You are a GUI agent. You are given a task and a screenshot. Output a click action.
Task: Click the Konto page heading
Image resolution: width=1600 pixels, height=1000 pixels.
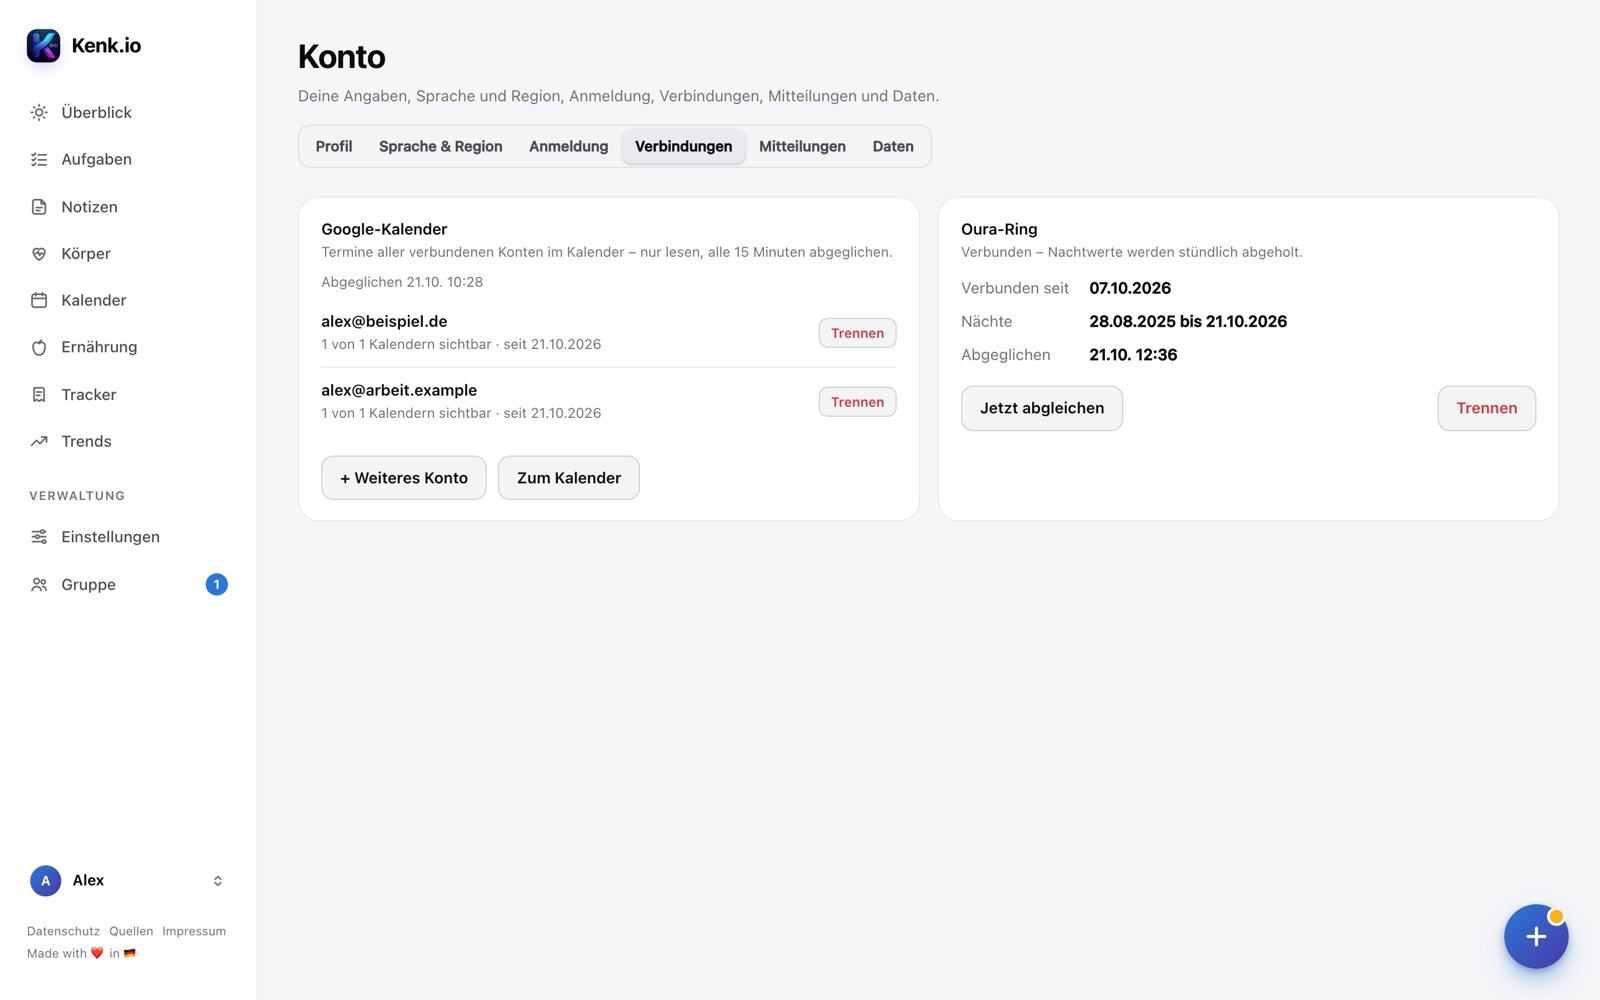tap(342, 57)
